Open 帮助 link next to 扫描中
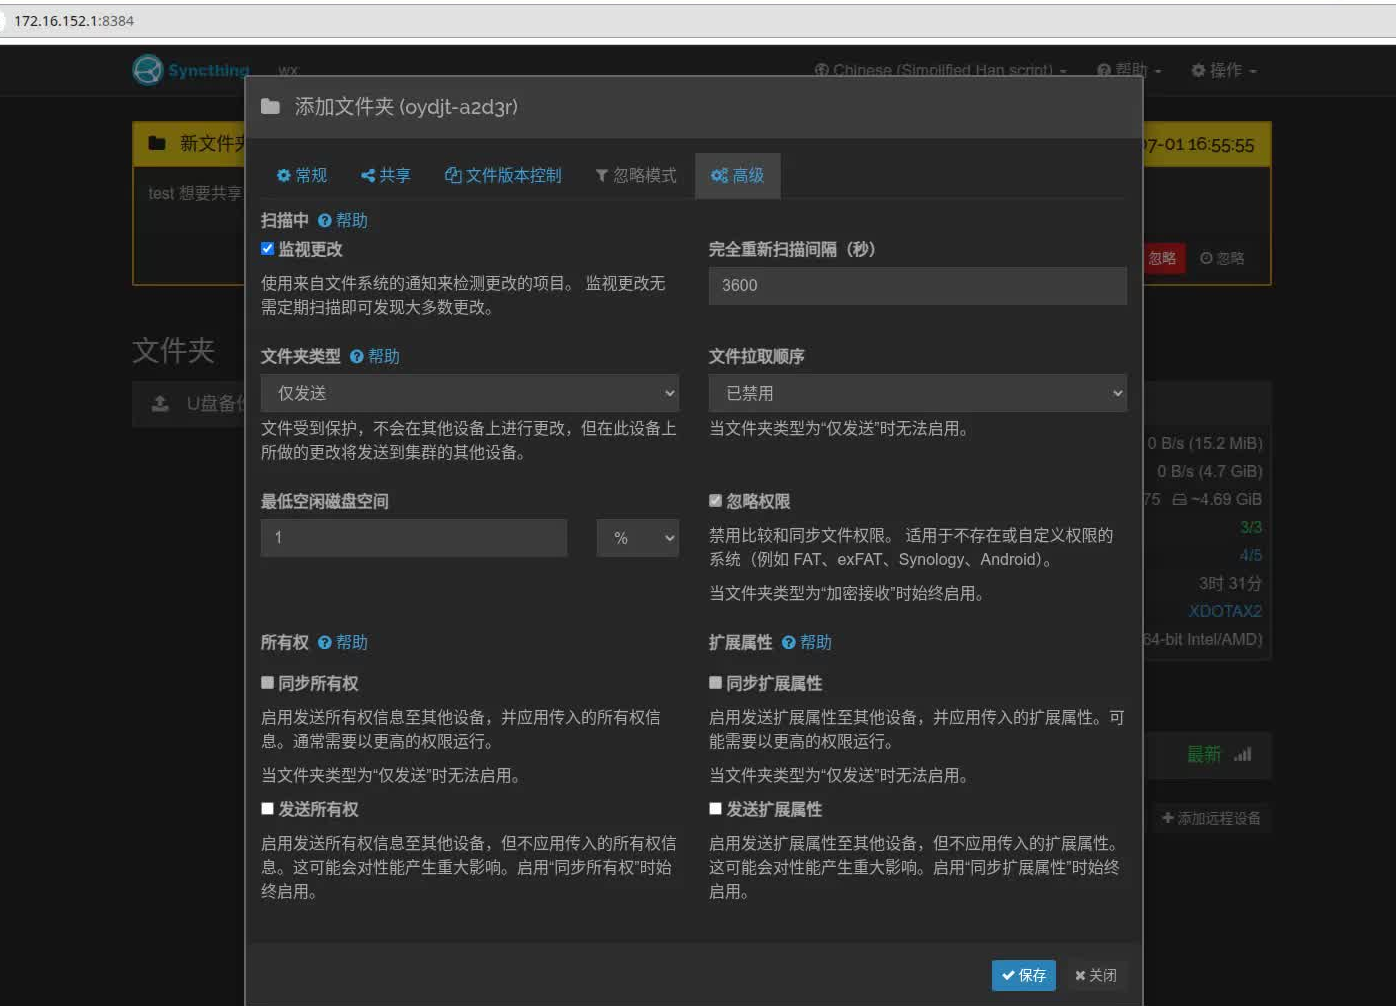Screen dimensions: 1396x1006 tap(343, 220)
